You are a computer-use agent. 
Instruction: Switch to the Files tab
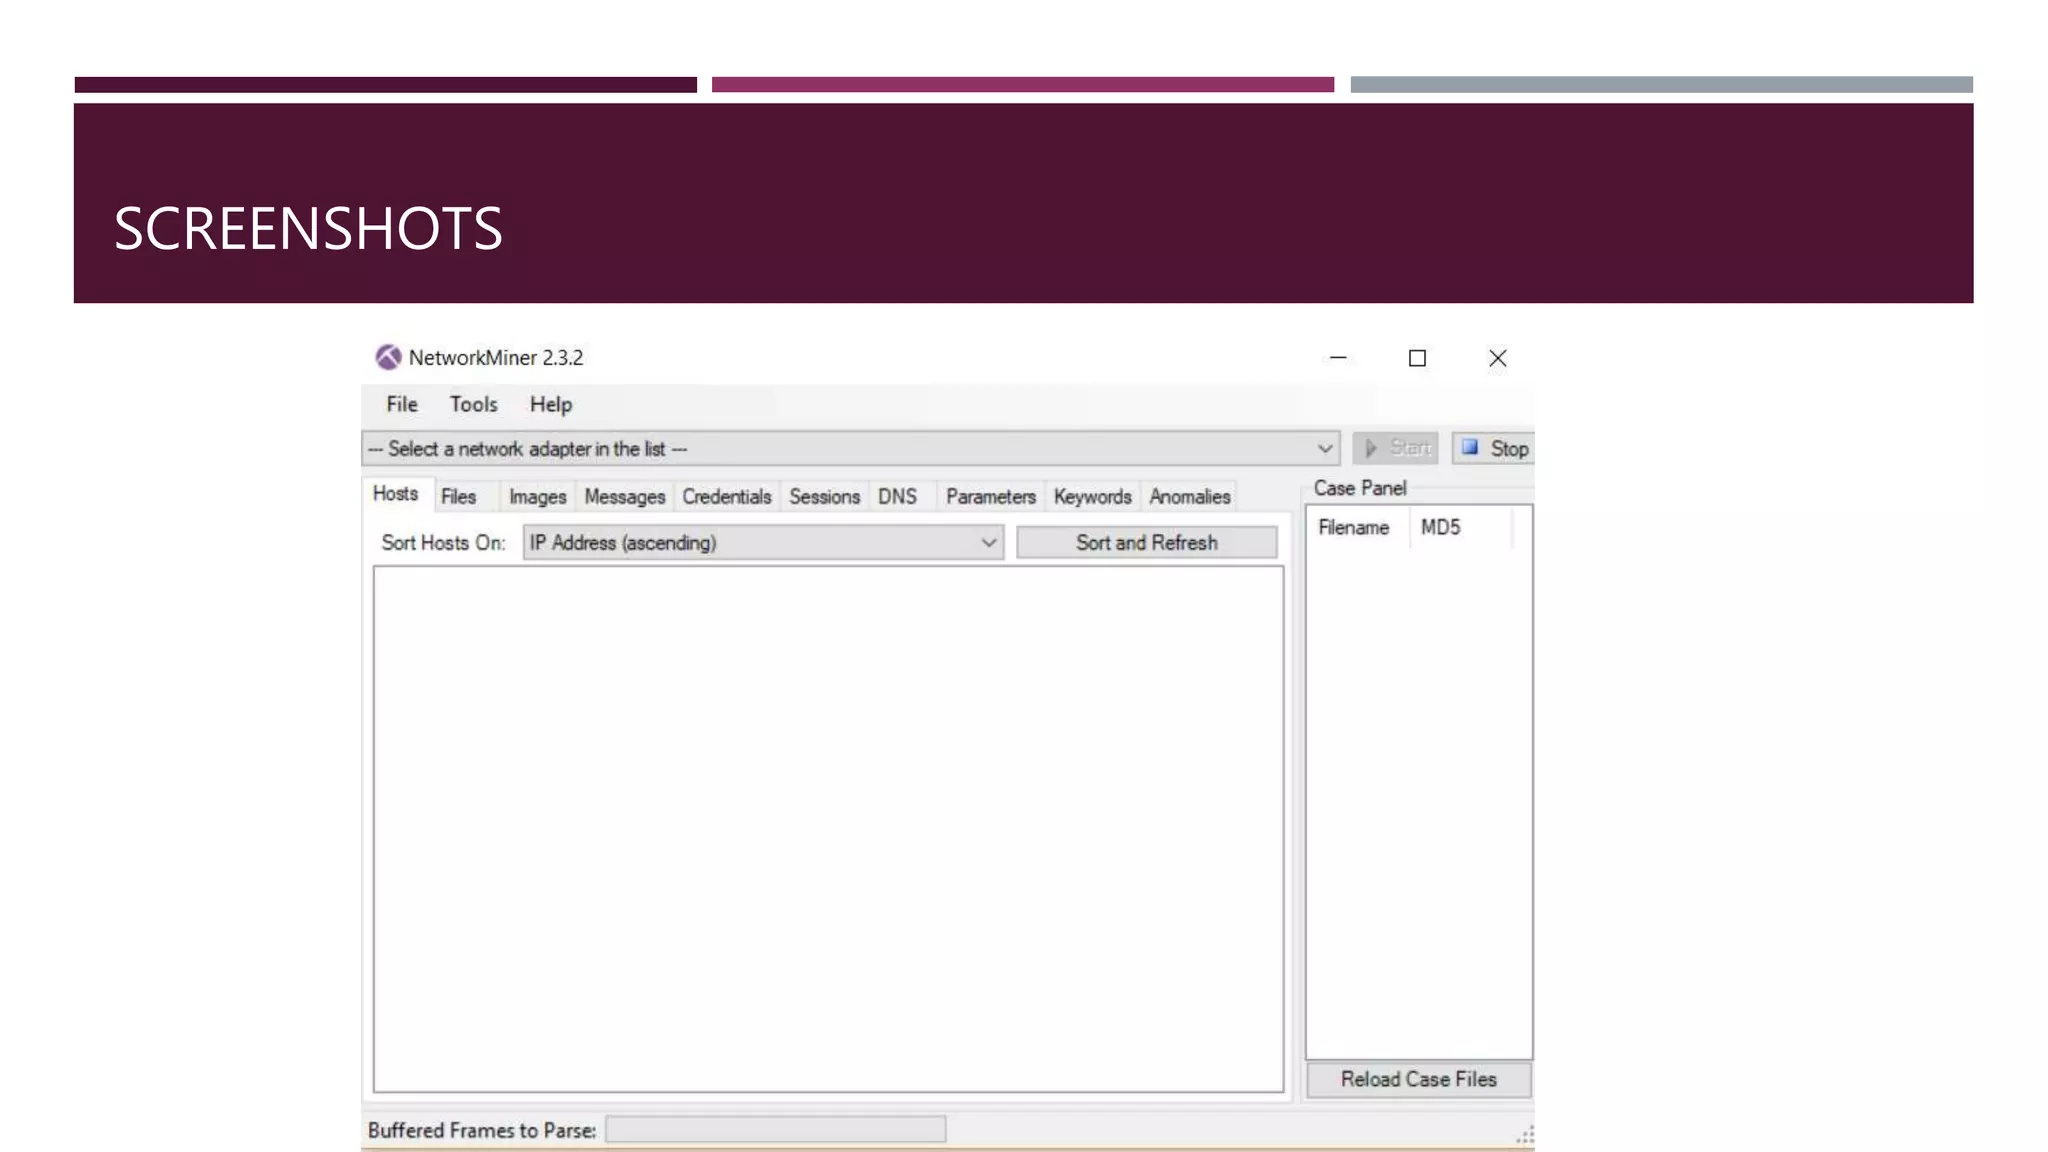(x=459, y=497)
